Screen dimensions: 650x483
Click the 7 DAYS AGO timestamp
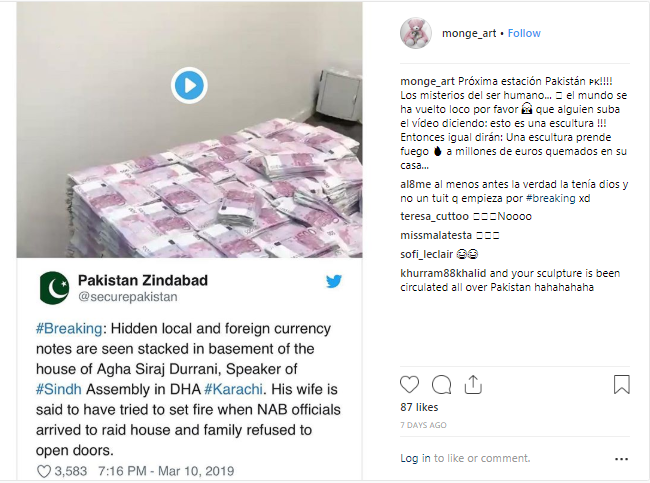(423, 425)
